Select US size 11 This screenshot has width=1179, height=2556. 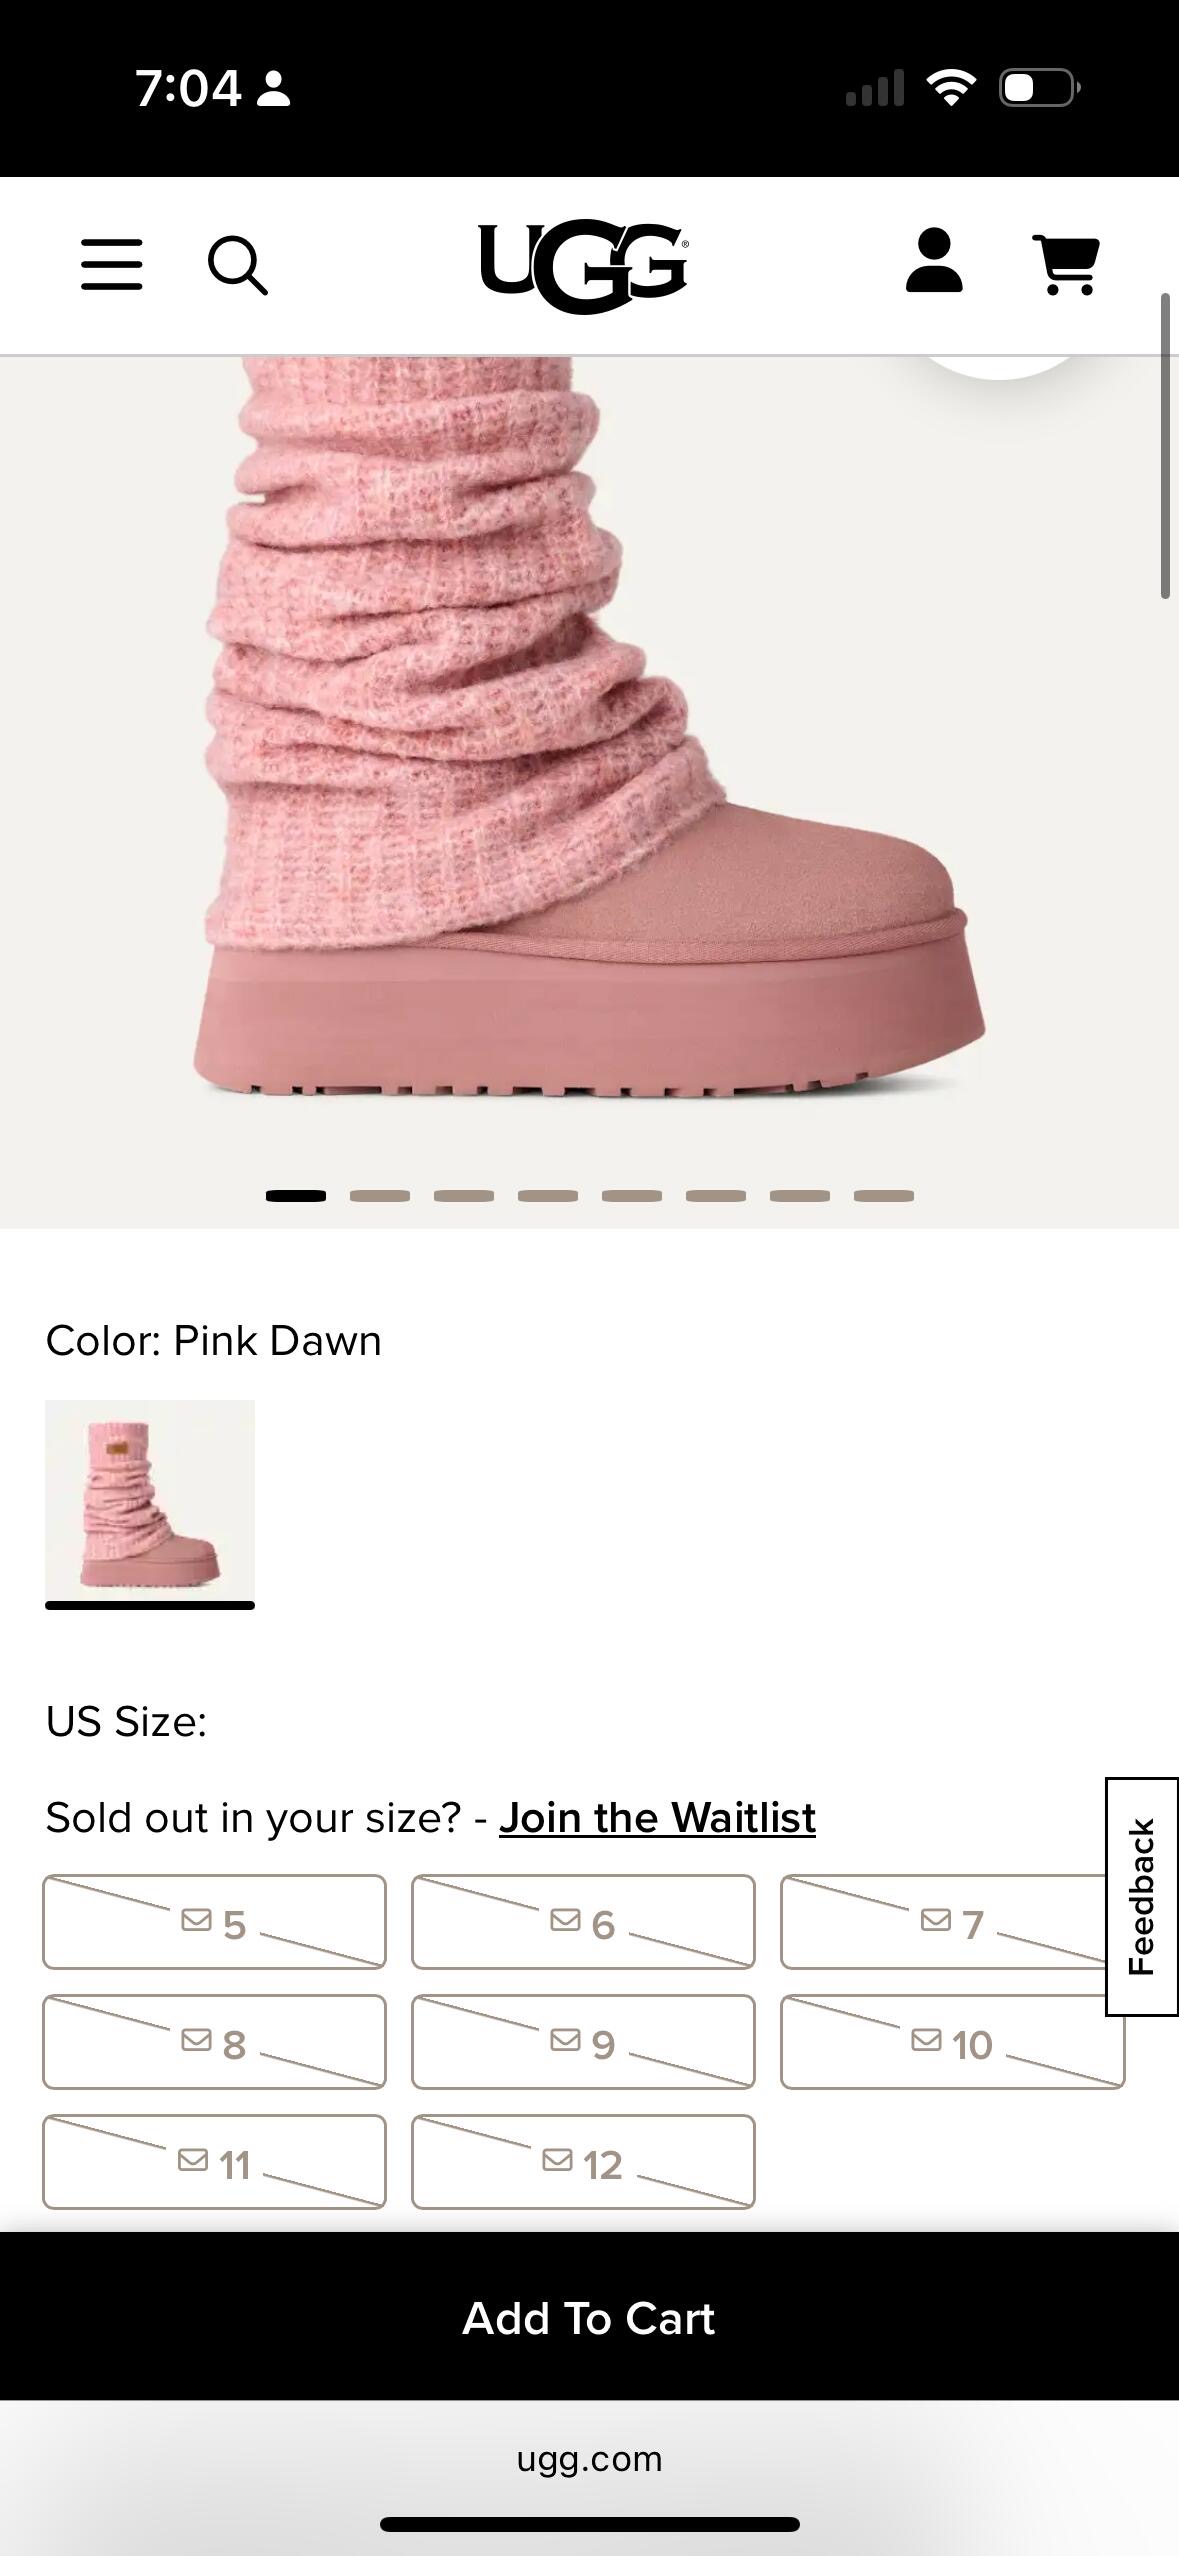(x=214, y=2162)
